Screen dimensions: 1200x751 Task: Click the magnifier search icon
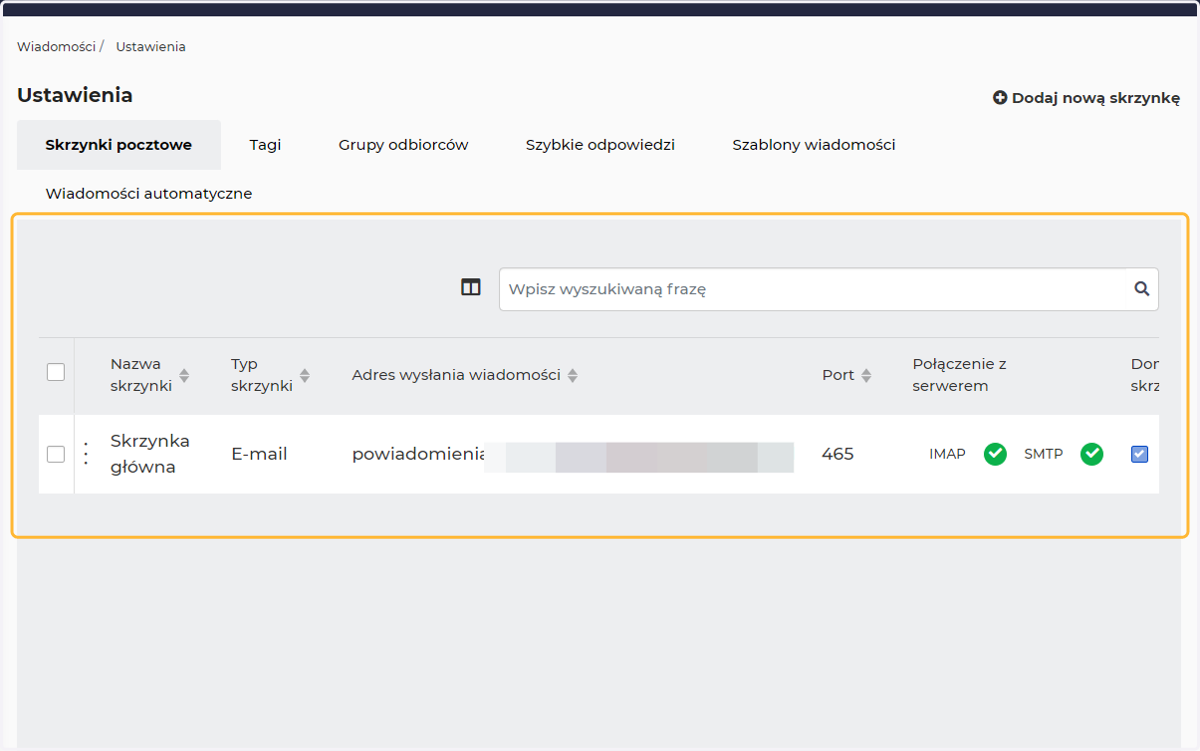[1142, 289]
